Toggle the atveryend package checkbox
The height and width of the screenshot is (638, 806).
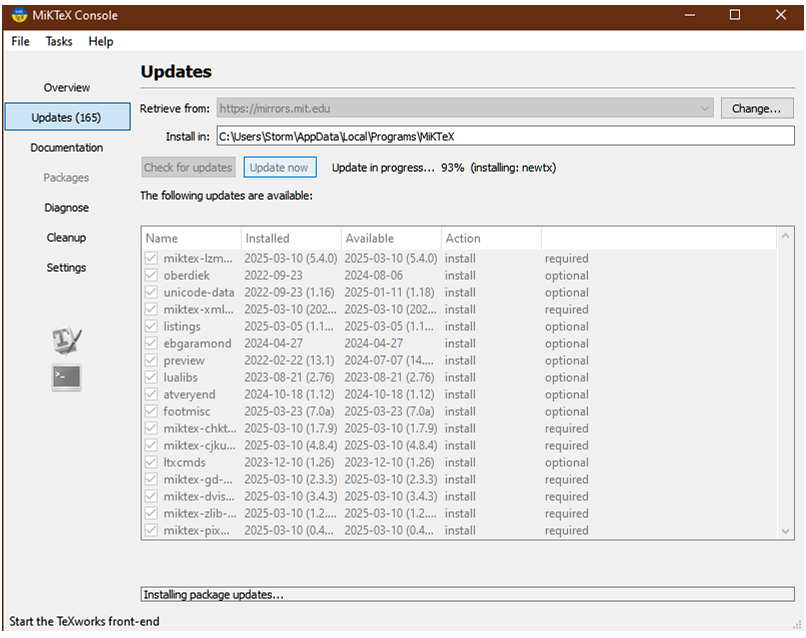(x=151, y=394)
